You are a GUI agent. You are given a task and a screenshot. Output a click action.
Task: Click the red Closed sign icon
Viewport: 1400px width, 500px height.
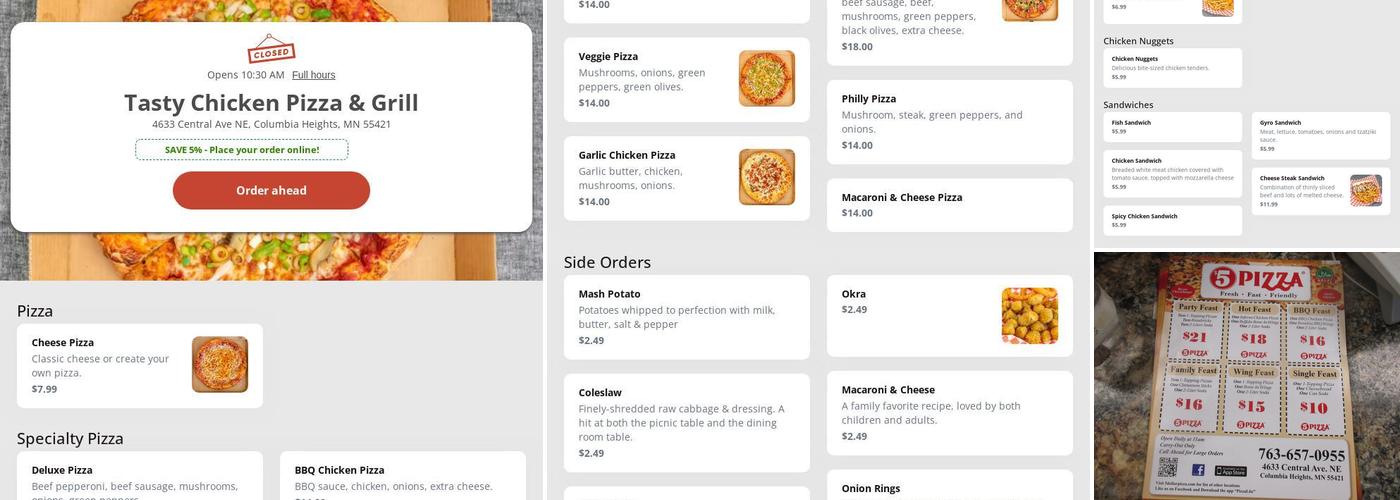(271, 49)
